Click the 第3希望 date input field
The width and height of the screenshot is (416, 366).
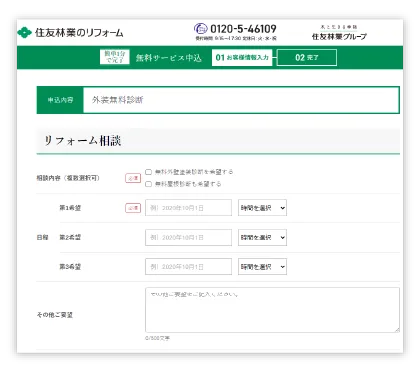click(x=188, y=267)
